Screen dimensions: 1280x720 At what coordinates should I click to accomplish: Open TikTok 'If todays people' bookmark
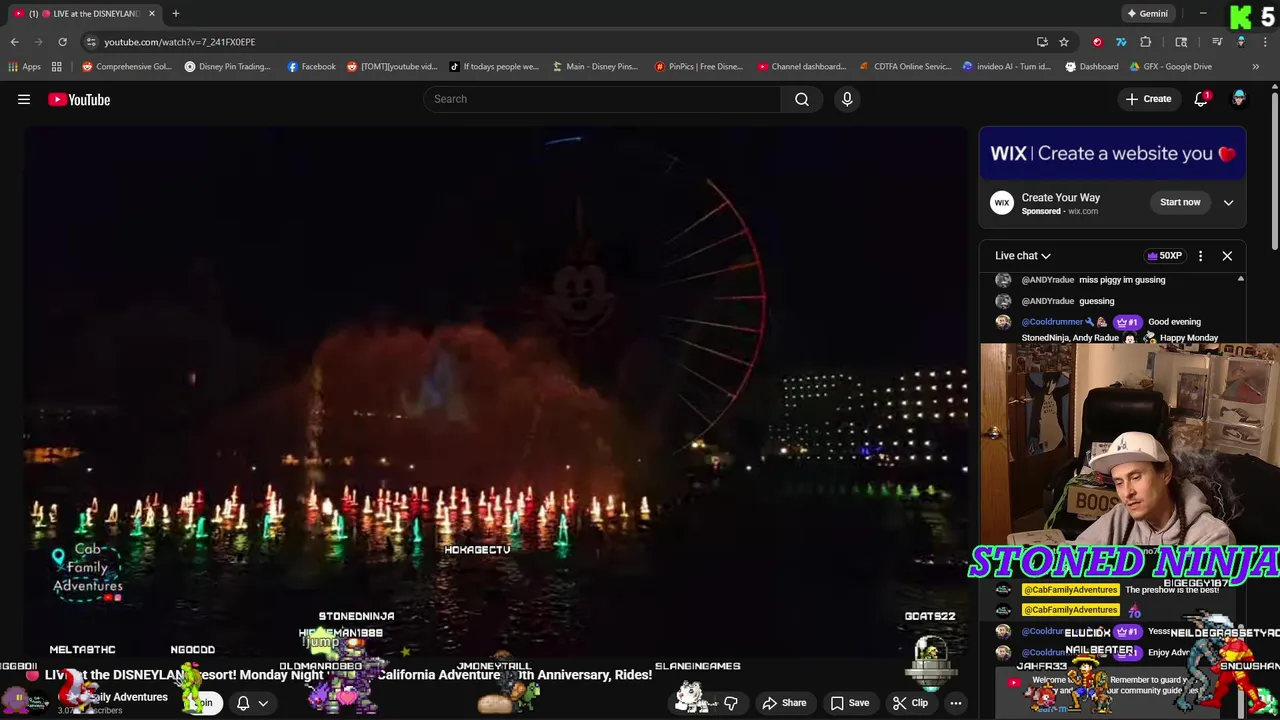click(x=495, y=67)
